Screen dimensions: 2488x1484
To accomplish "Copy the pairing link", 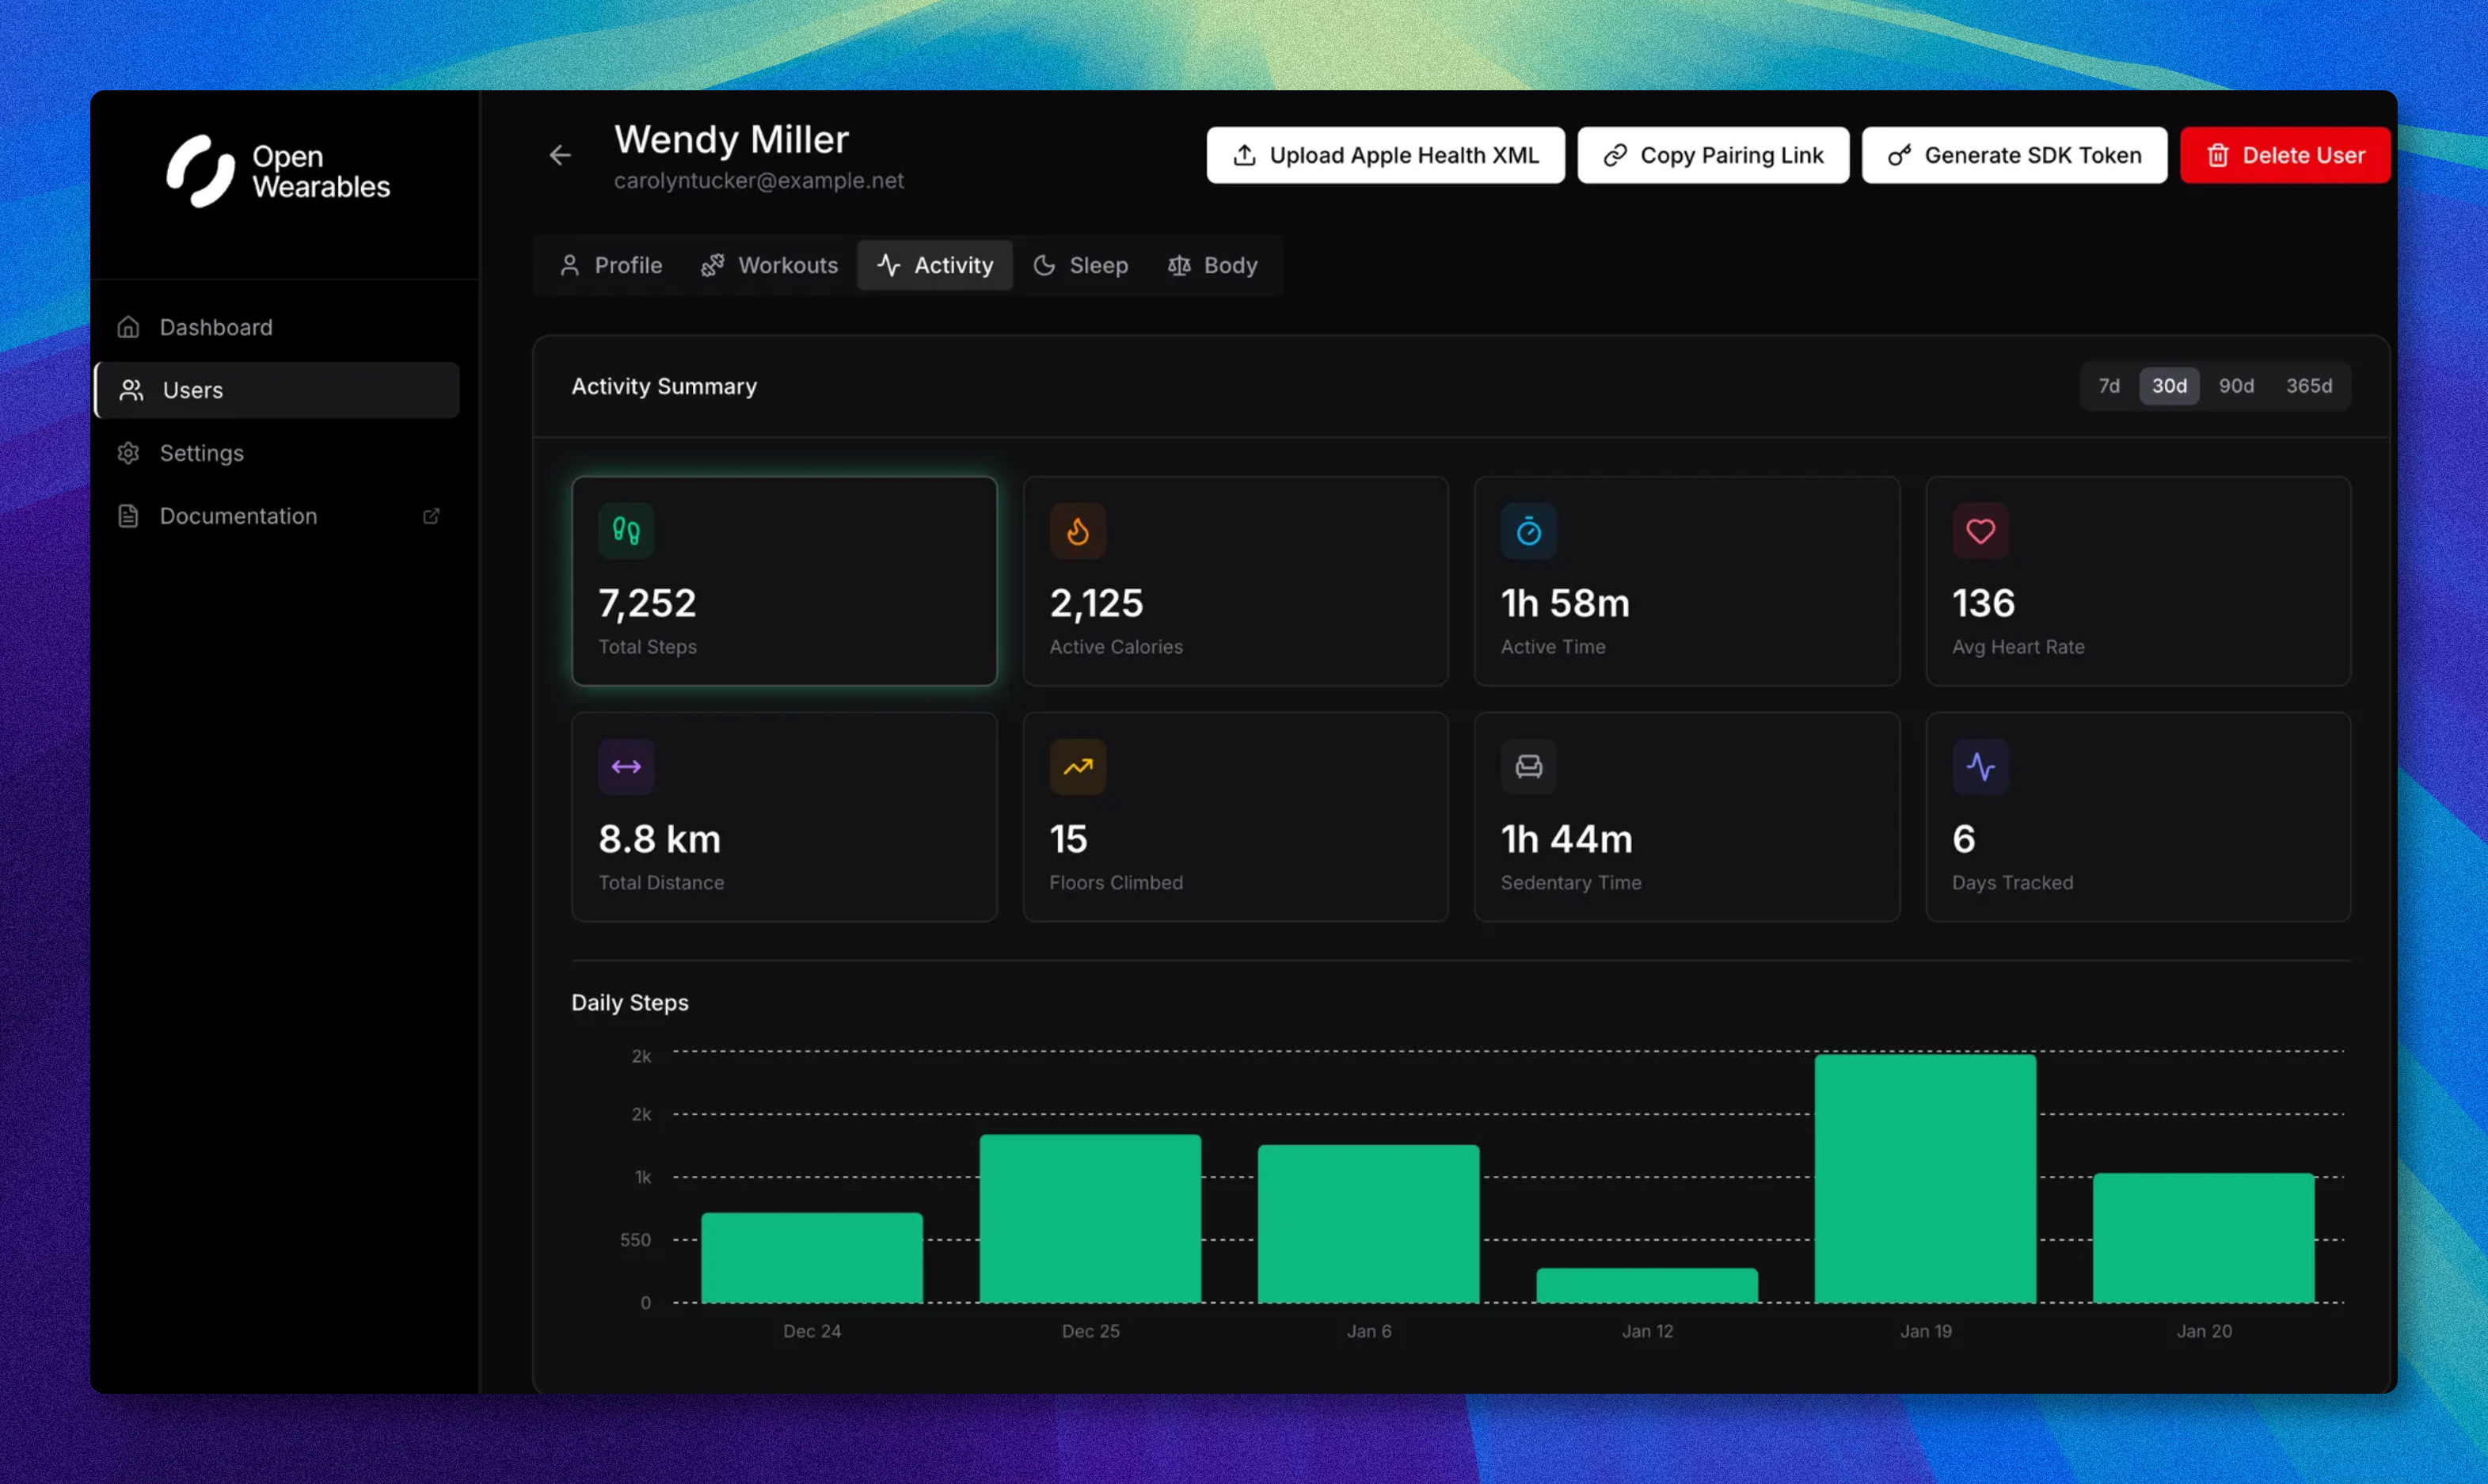I will click(x=1713, y=155).
